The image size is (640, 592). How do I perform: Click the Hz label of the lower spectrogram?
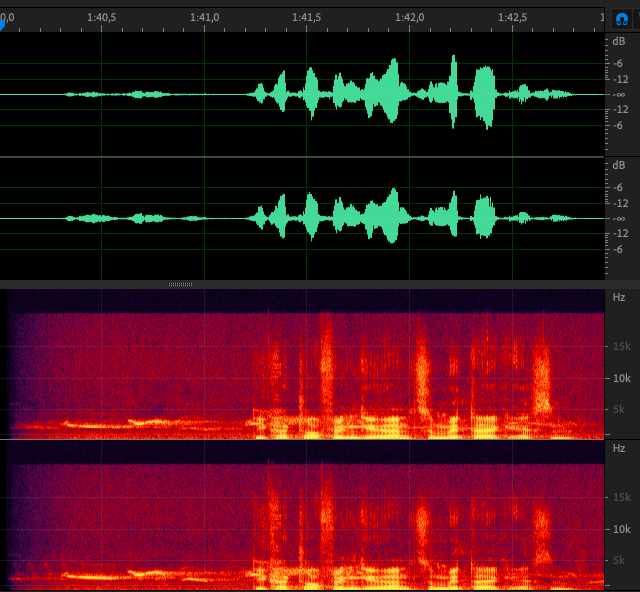pos(619,448)
